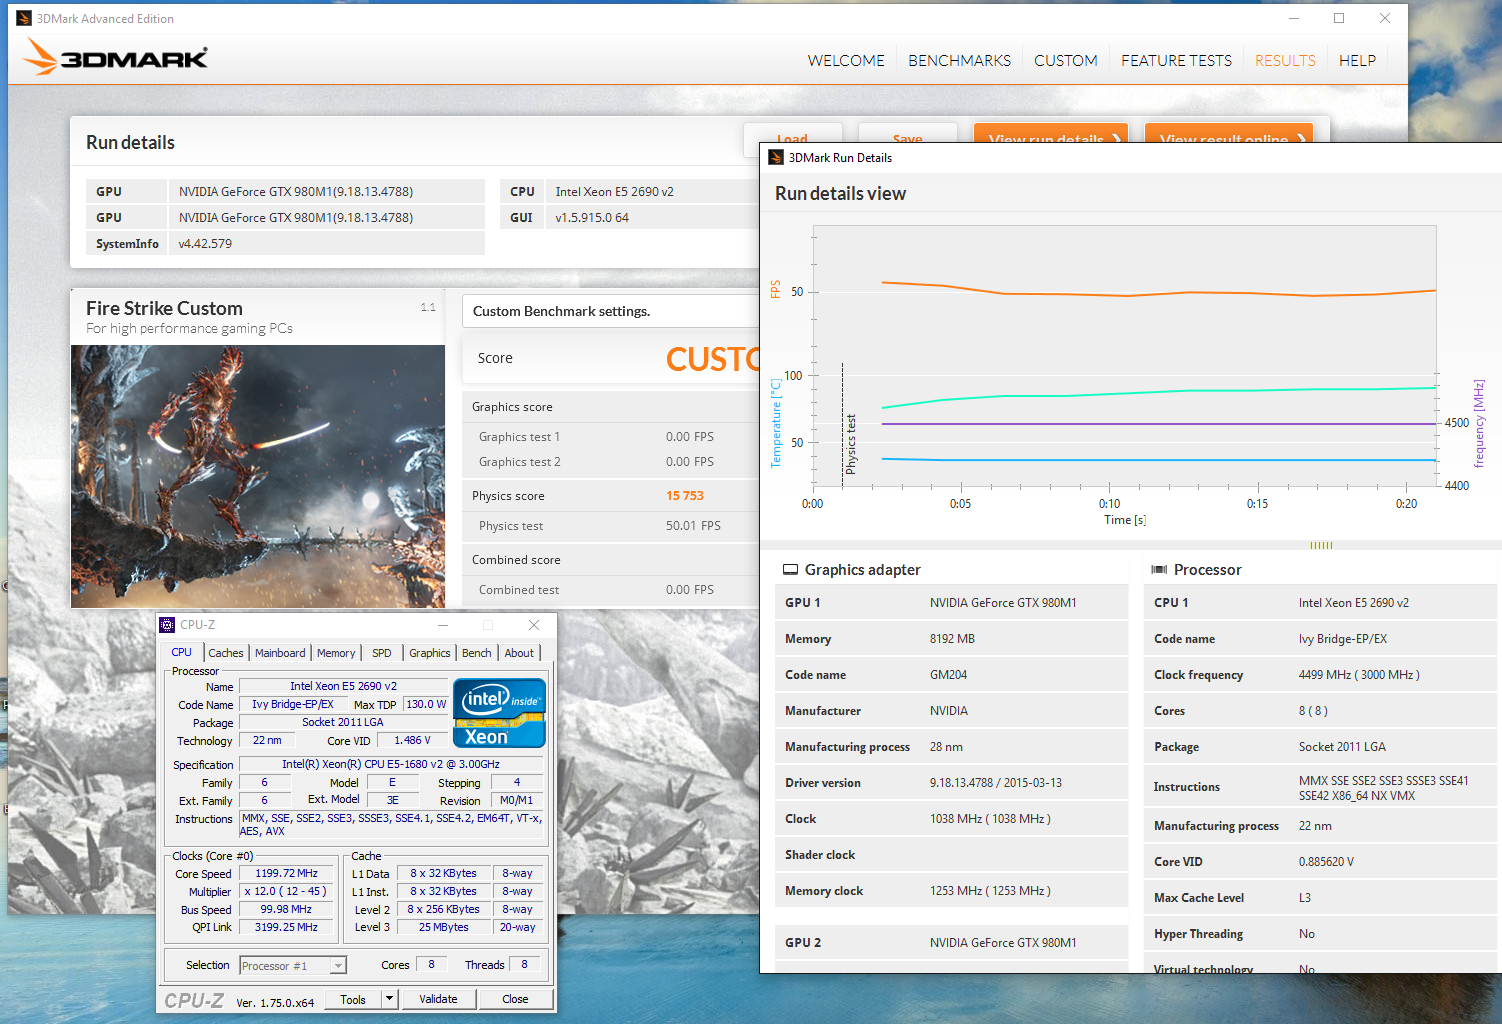The image size is (1502, 1024).
Task: Click the Clock frequency value 4499 MHz ( 3000 MHz )
Action: click(x=1359, y=675)
